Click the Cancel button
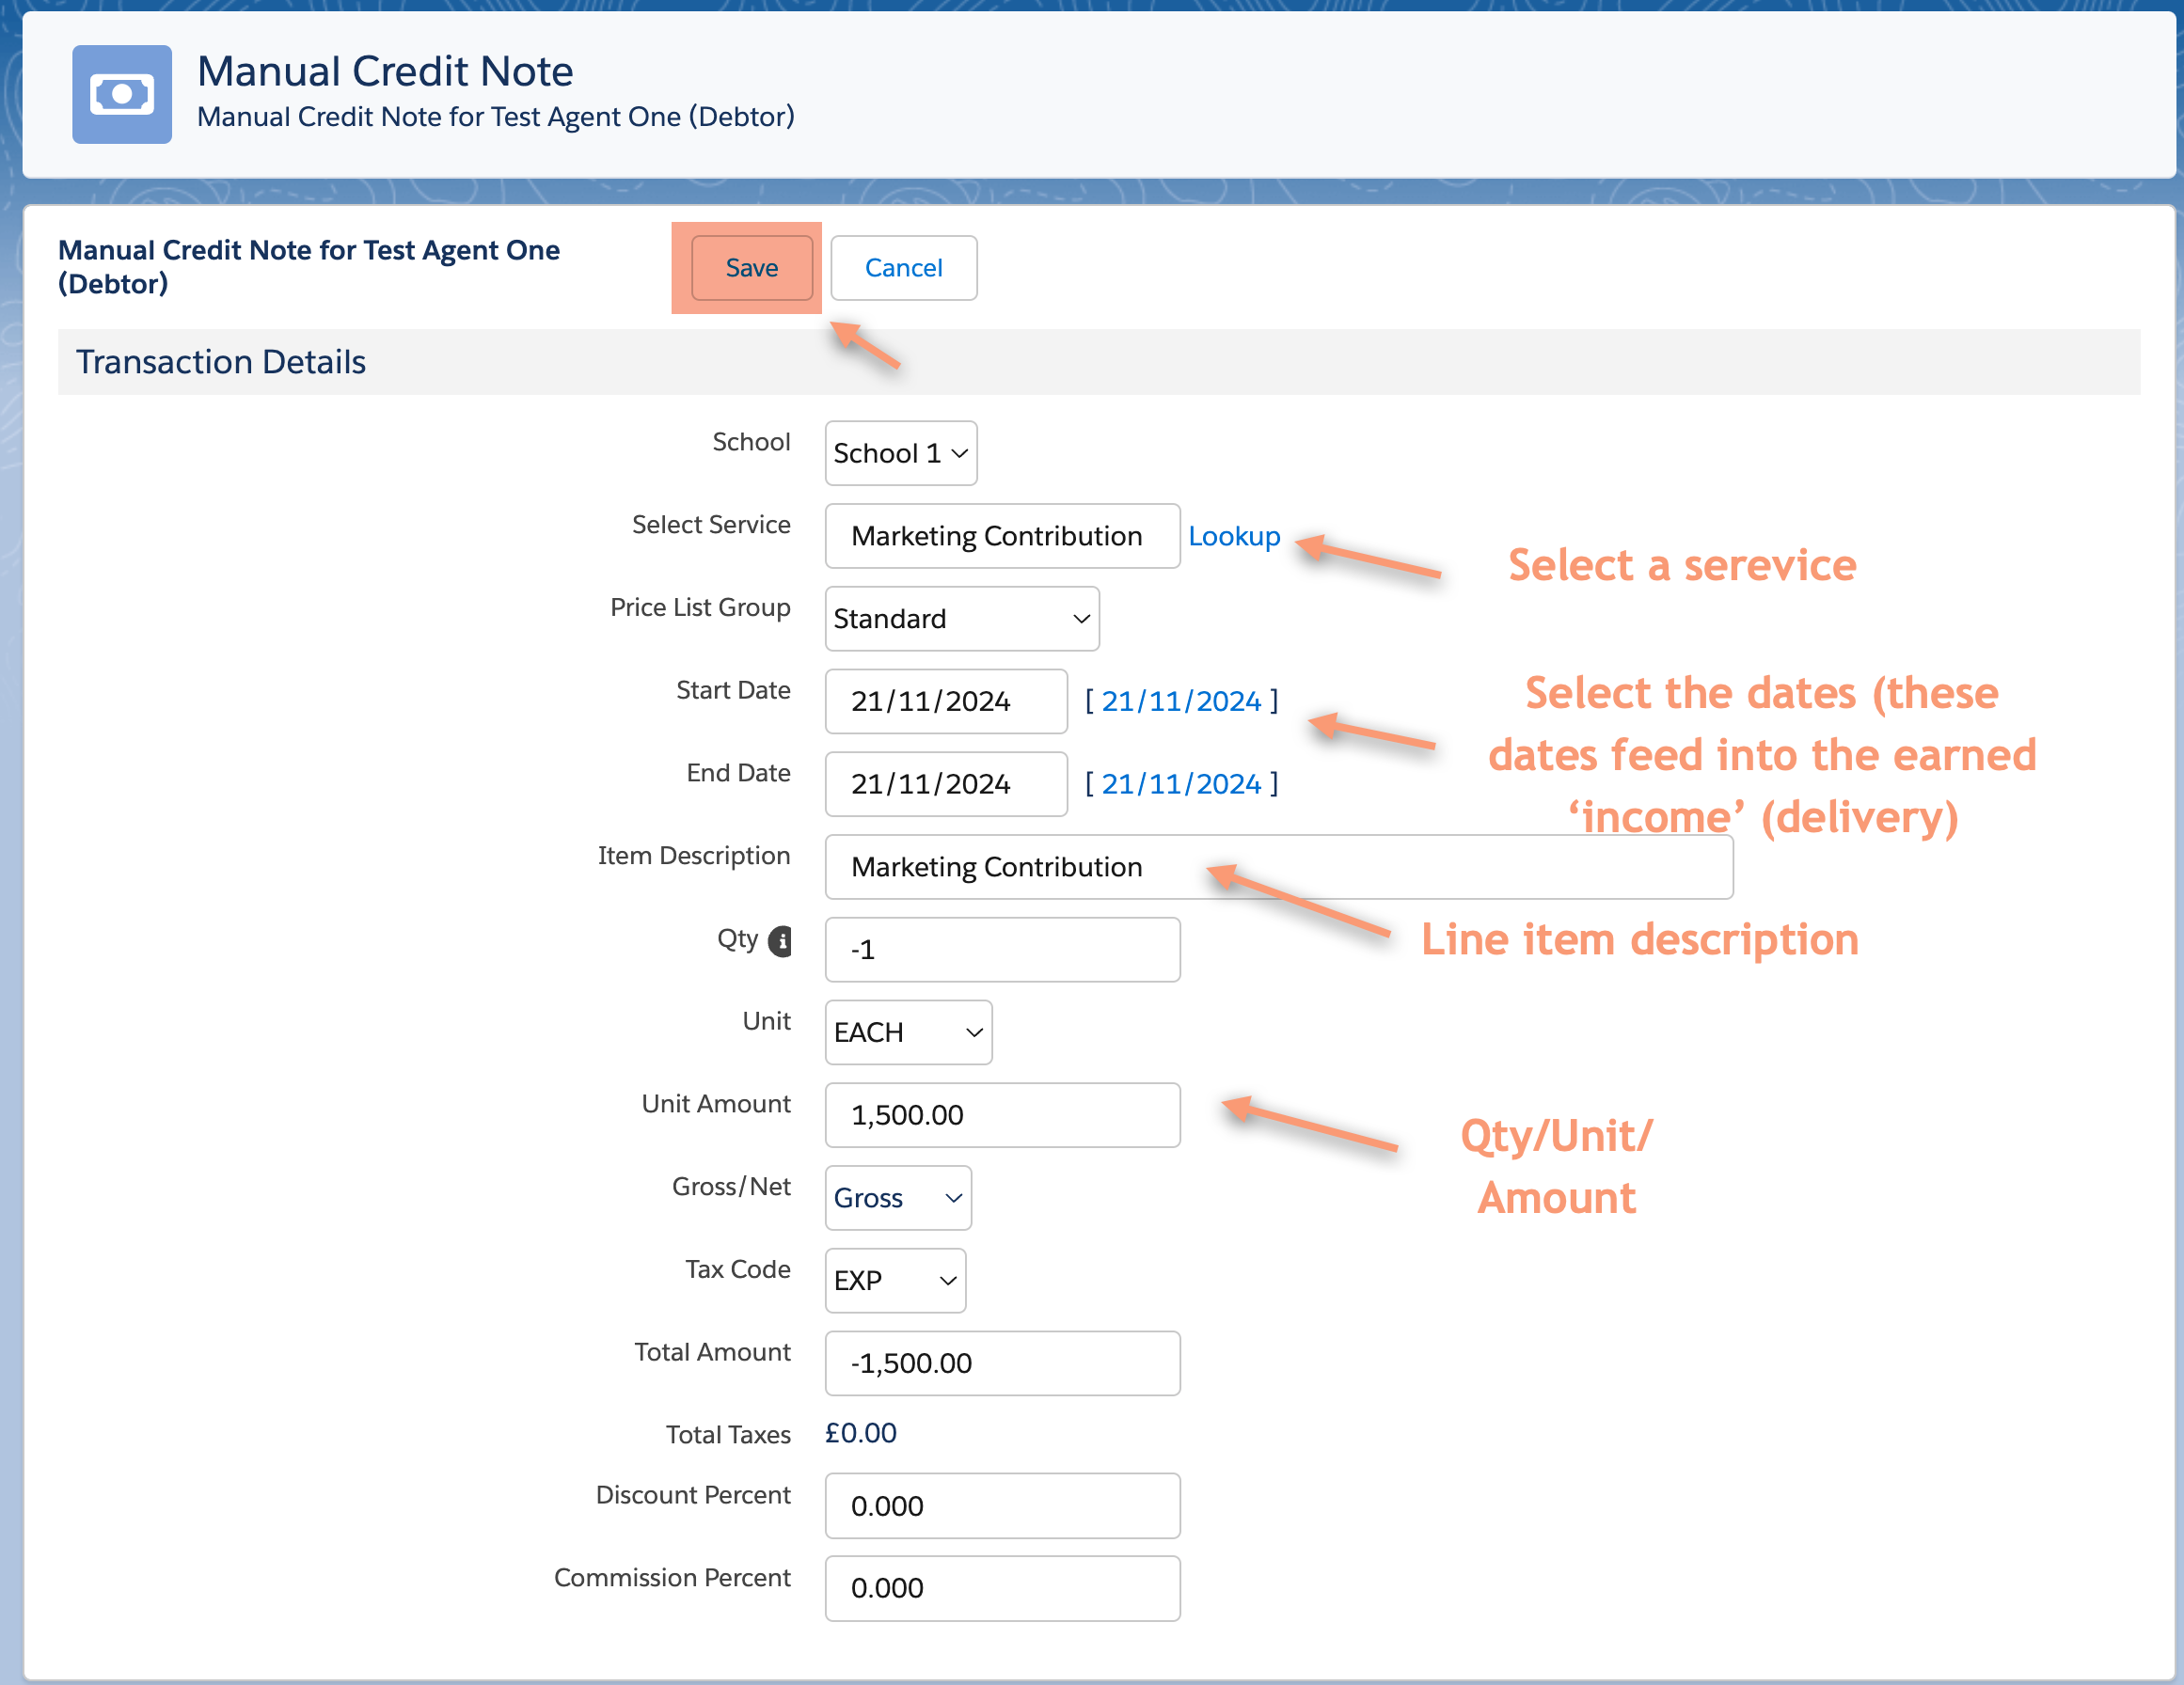The height and width of the screenshot is (1685, 2184). click(x=902, y=267)
